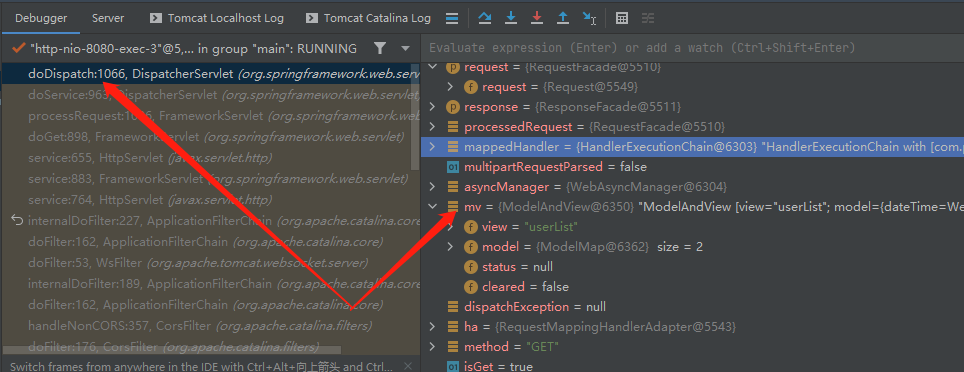Viewport: 964px width, 372px height.
Task: Click the drop frame icon beside internalDoFilter:227
Action: click(17, 221)
